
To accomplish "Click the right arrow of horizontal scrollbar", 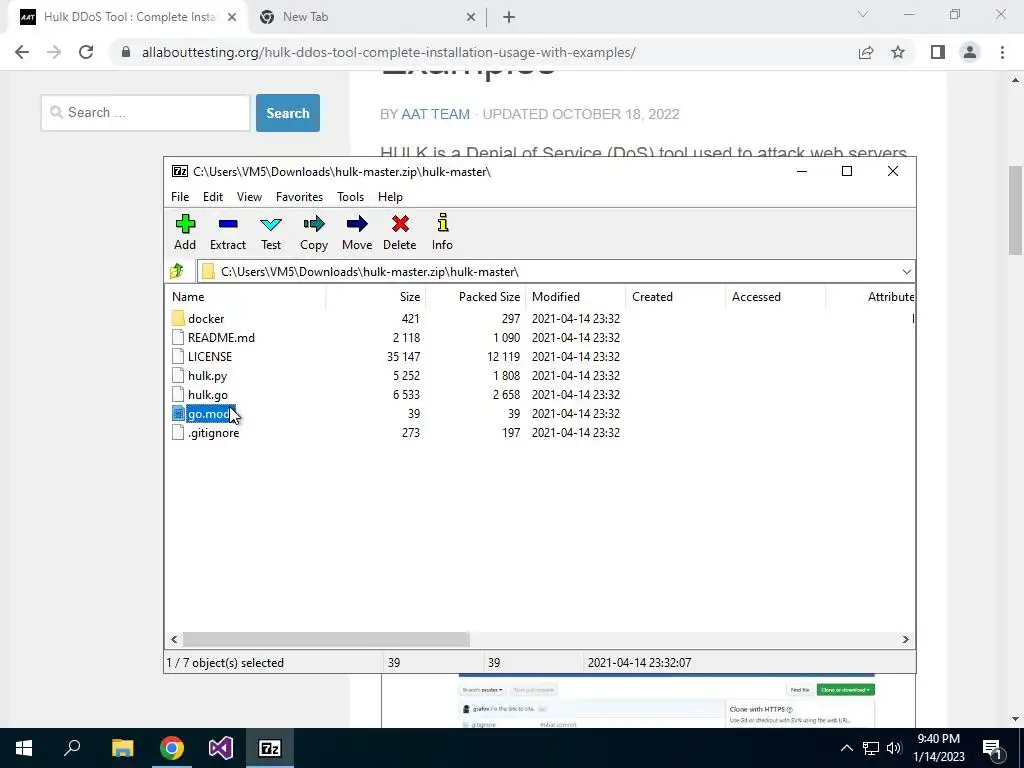I will 905,639.
